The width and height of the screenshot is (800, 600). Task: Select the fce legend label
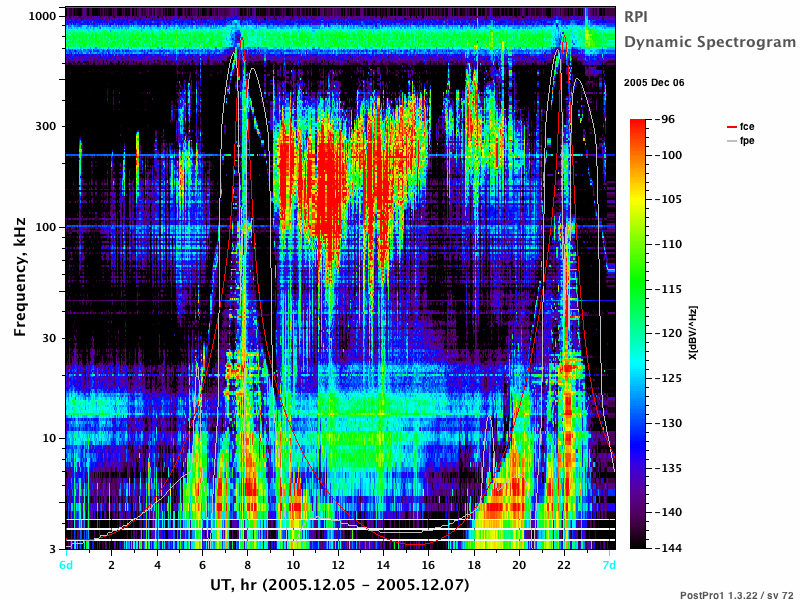click(747, 127)
